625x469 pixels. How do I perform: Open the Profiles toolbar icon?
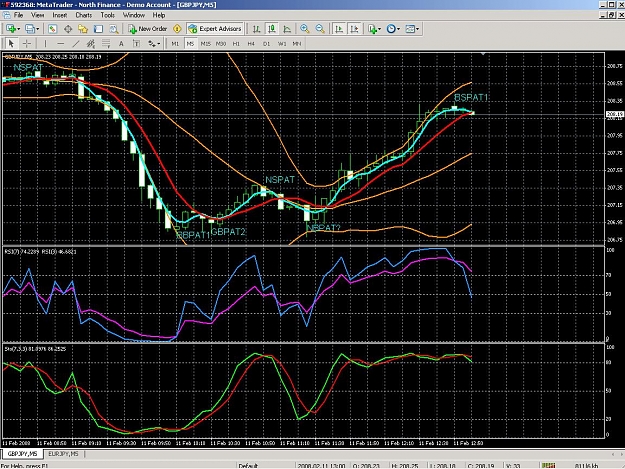[30, 29]
